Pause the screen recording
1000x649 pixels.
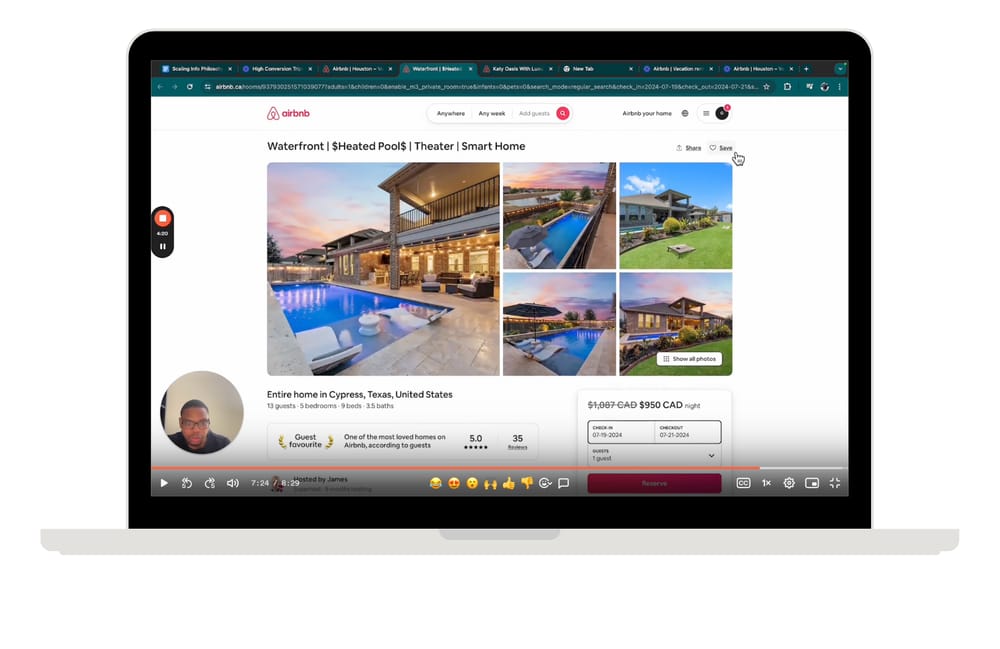pos(163,247)
